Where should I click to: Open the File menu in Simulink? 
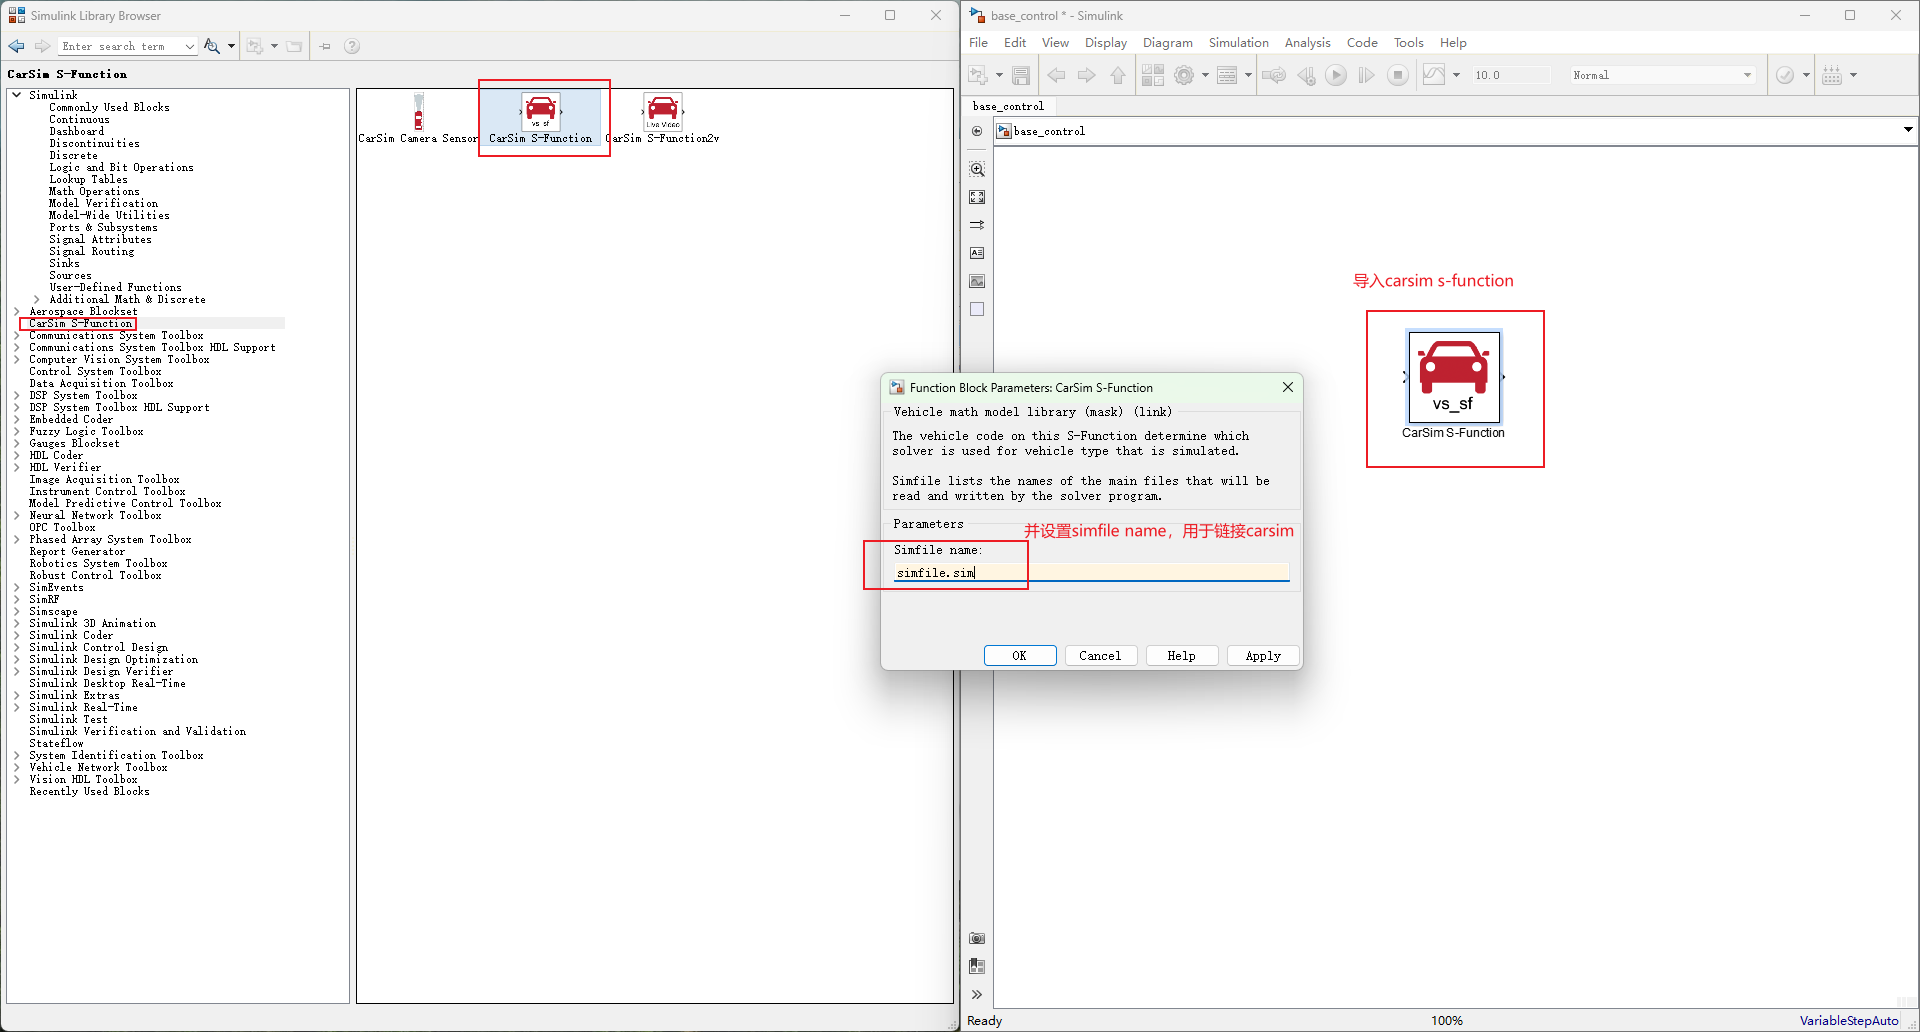(978, 42)
